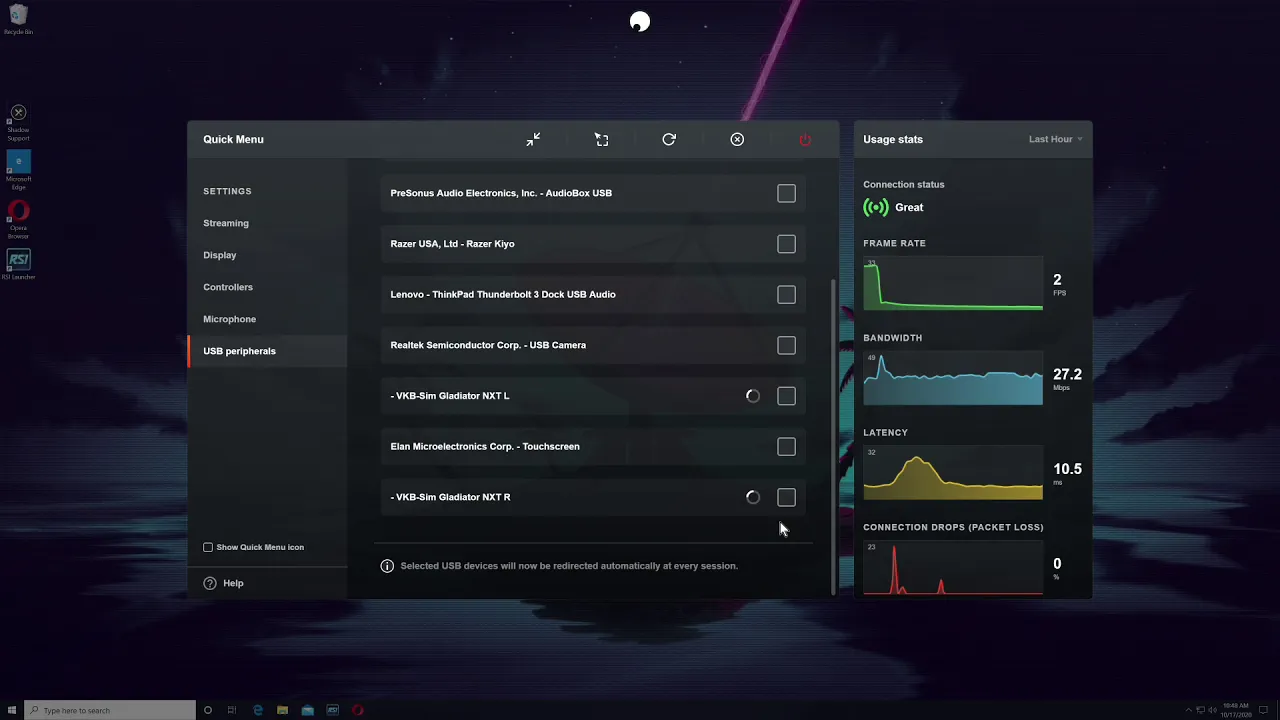Viewport: 1280px width, 720px height.
Task: Click the Latency graph
Action: tap(953, 473)
